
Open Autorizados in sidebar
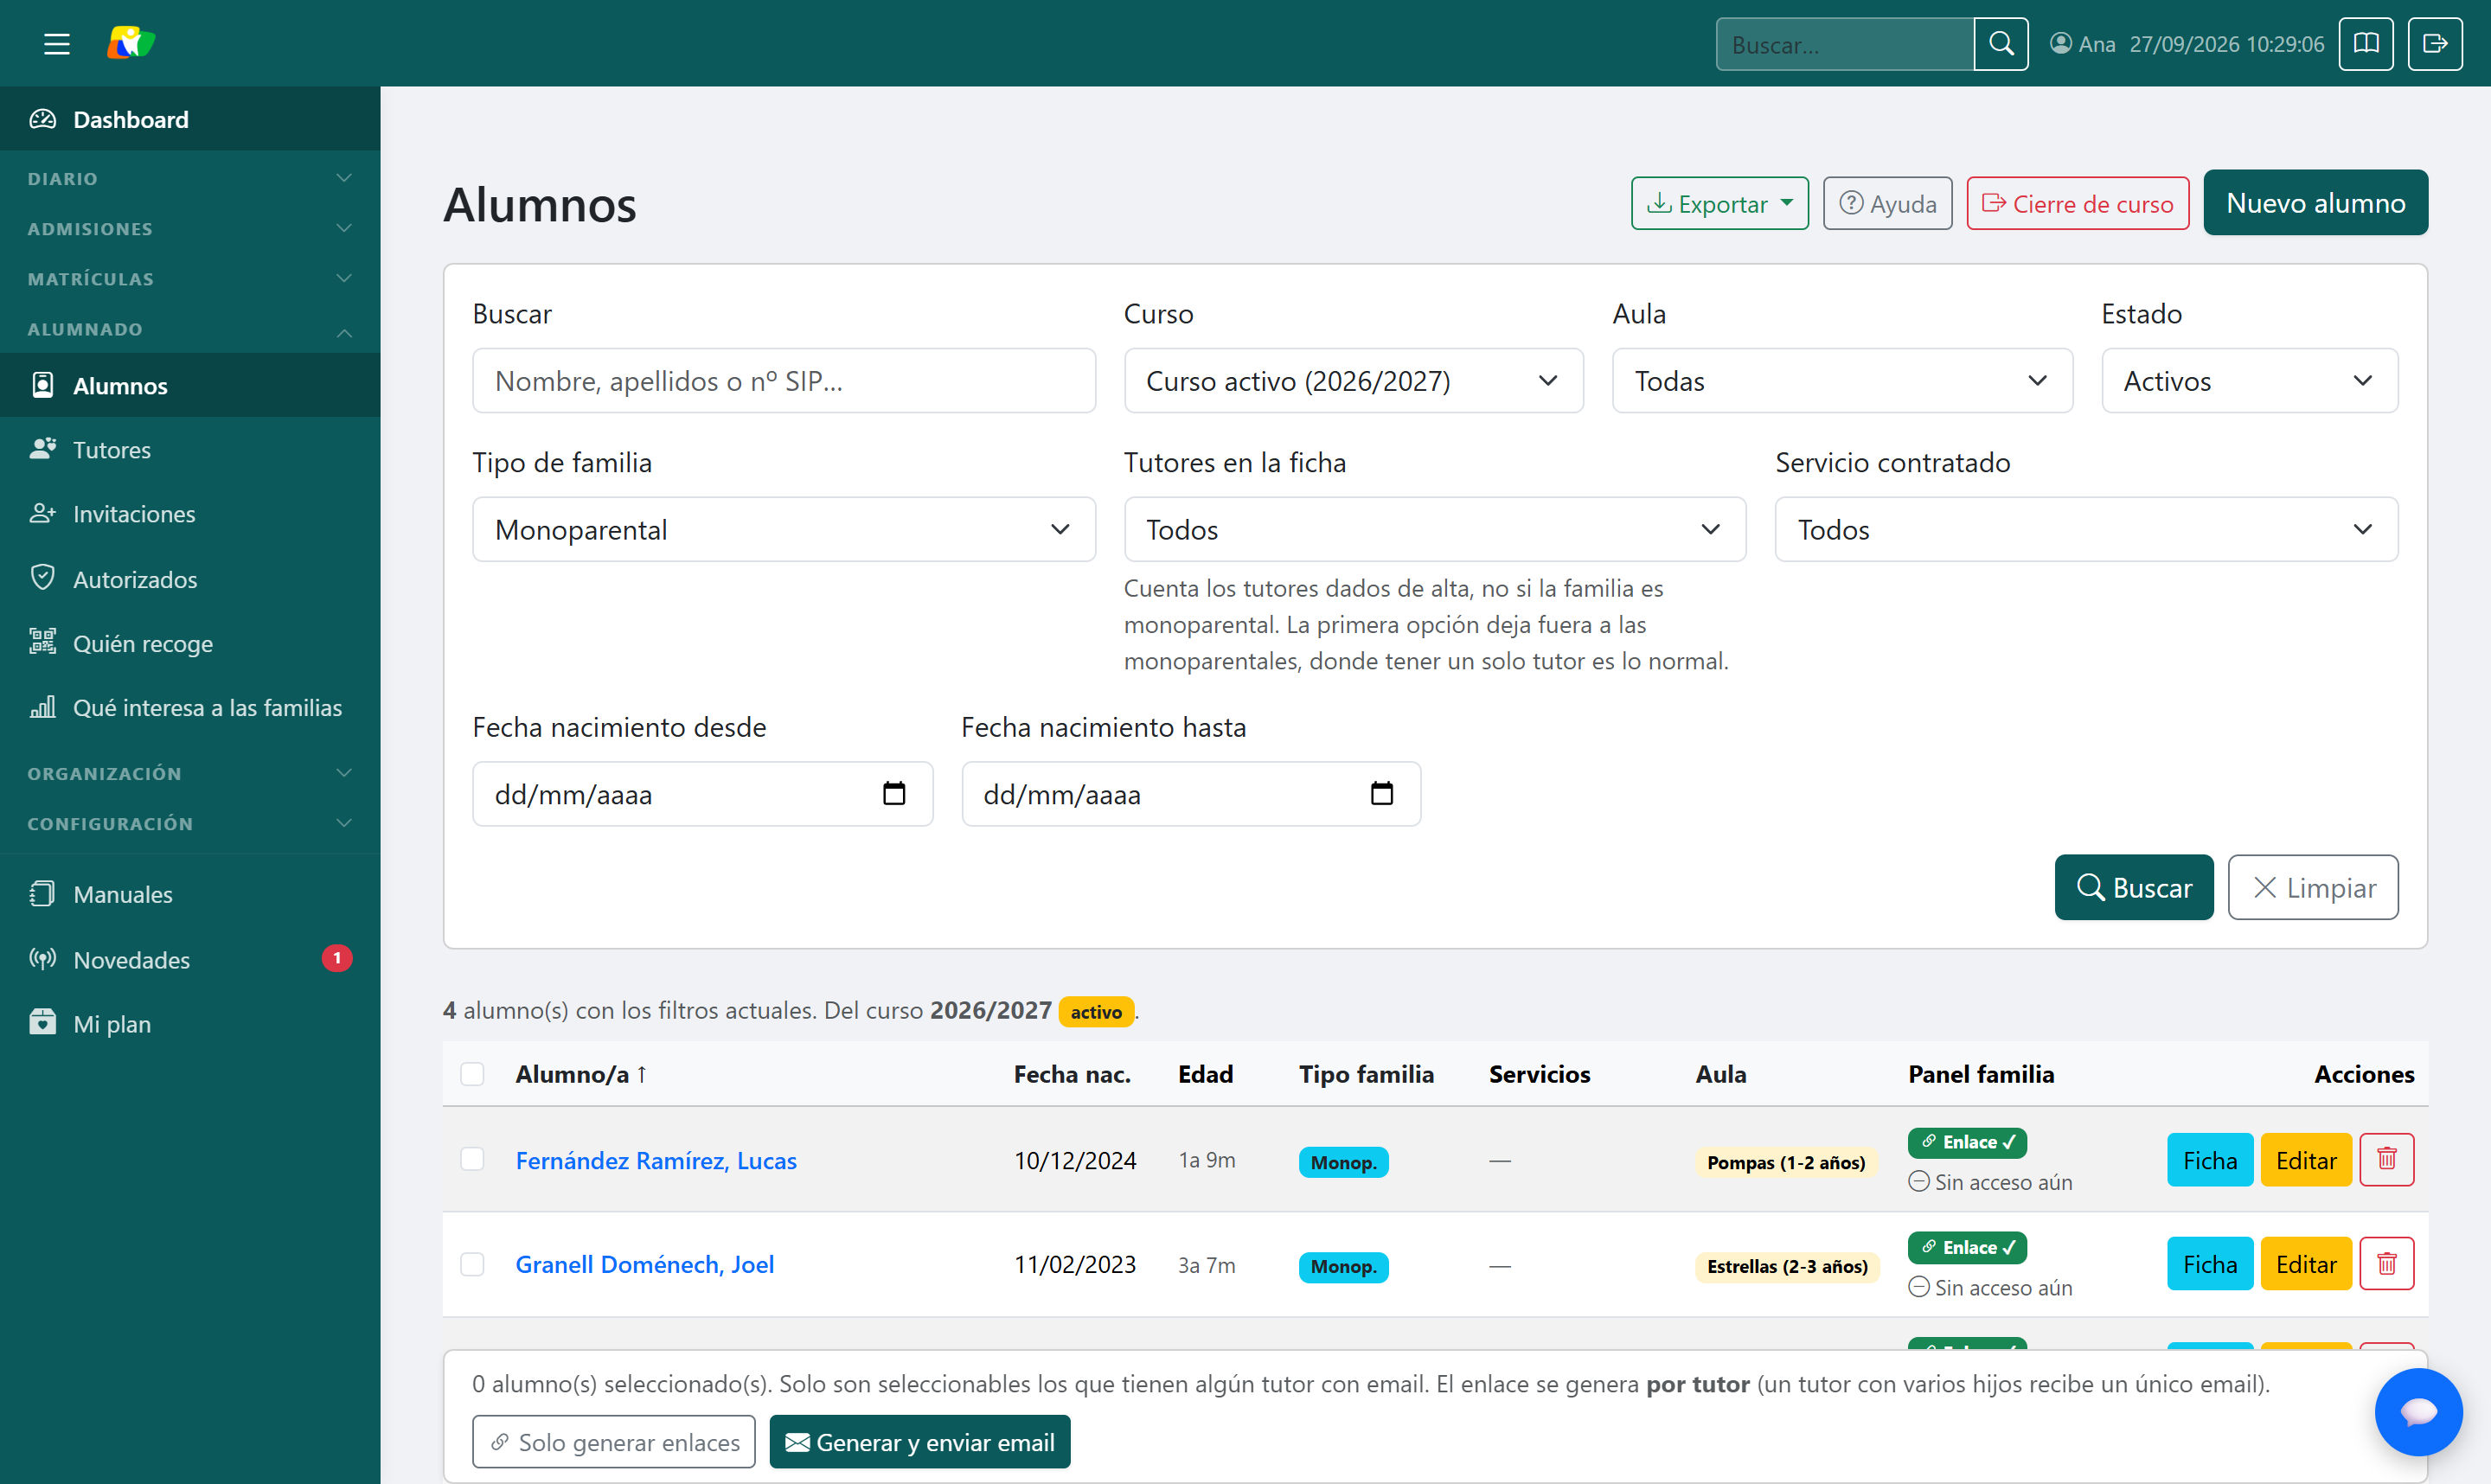coord(190,579)
